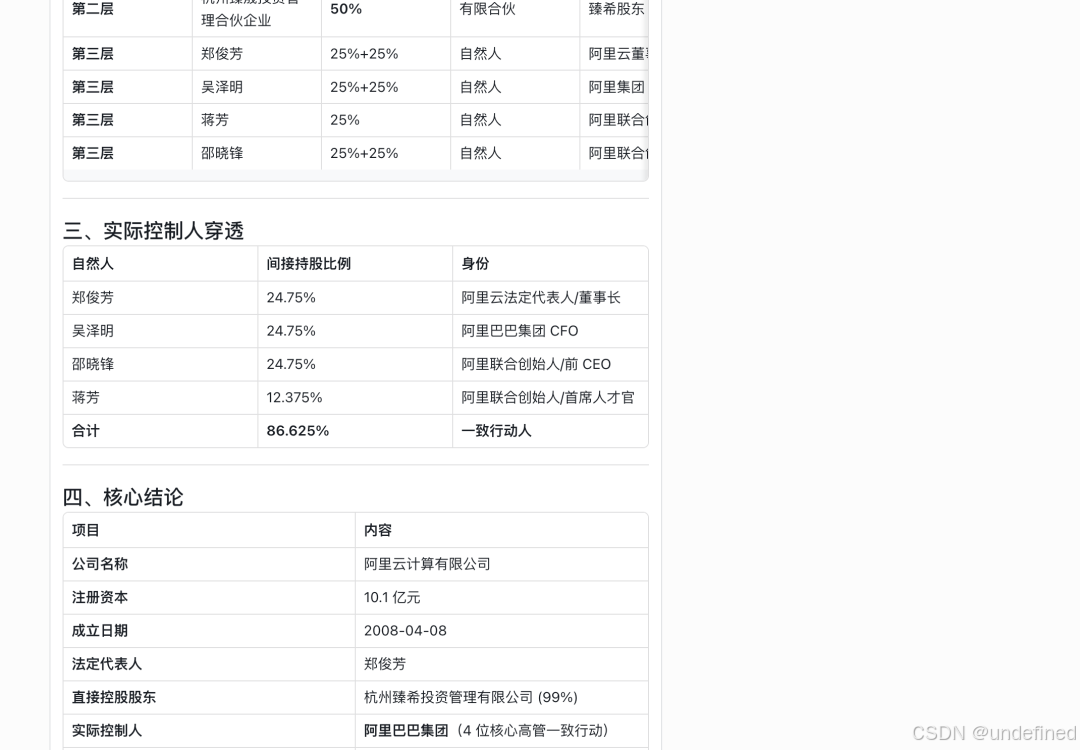The height and width of the screenshot is (750, 1080).
Task: Select the bold 50% value in 第二层 row
Action: 346,9
